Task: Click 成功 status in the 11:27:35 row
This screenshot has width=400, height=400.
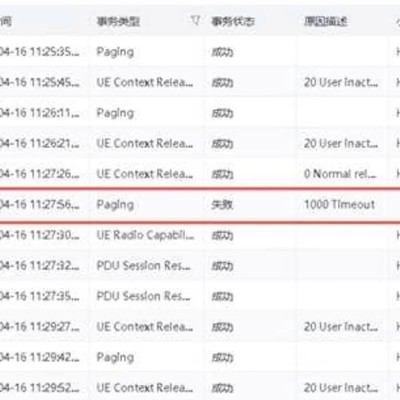Action: [x=222, y=297]
